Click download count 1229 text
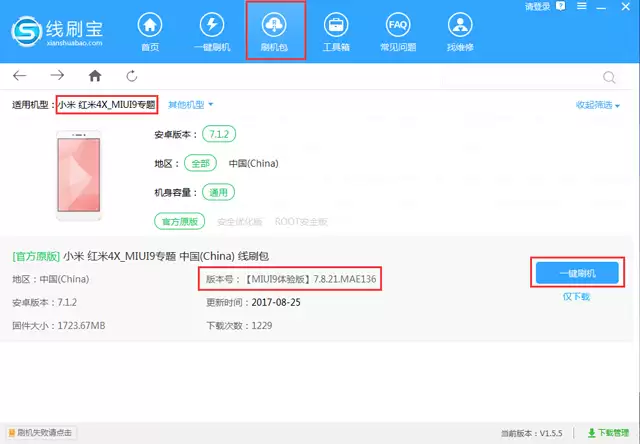640x444 pixels. tap(262, 326)
